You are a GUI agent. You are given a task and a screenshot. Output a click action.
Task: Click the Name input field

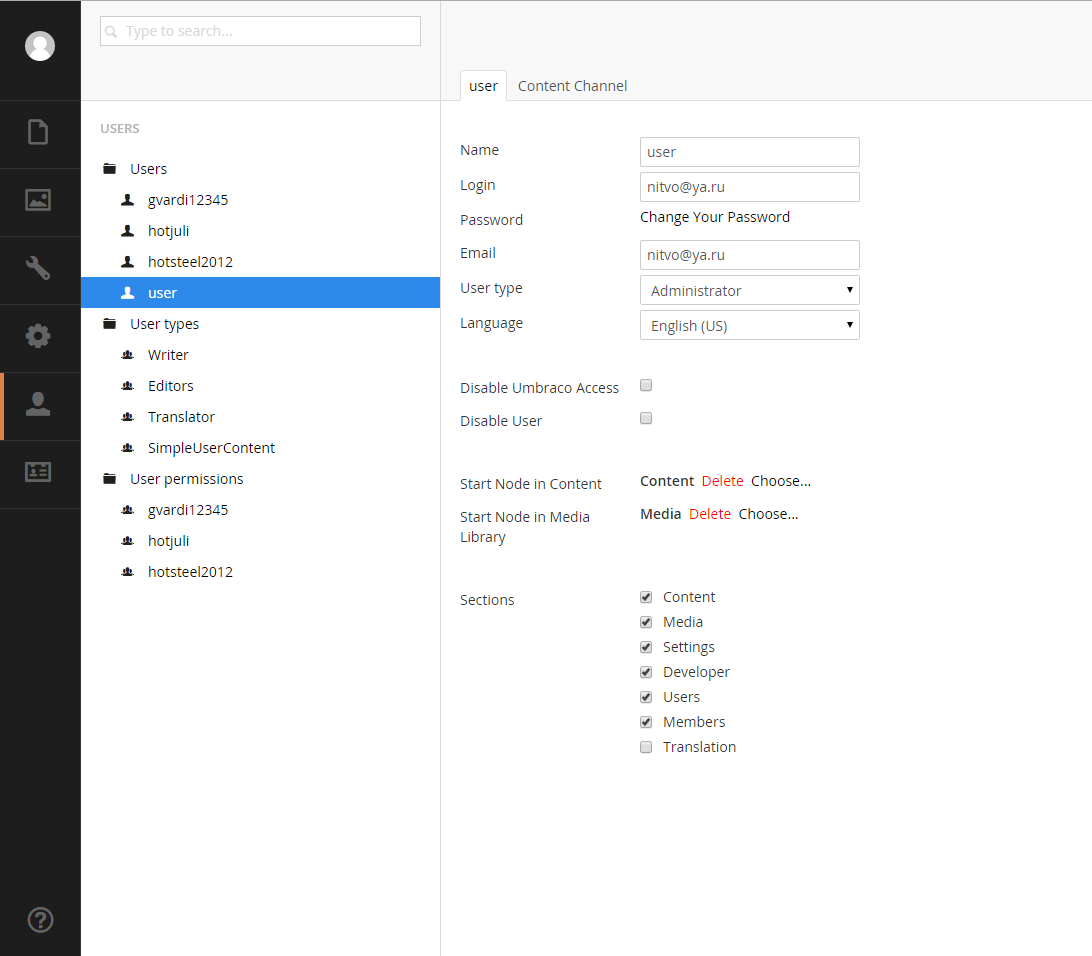749,152
